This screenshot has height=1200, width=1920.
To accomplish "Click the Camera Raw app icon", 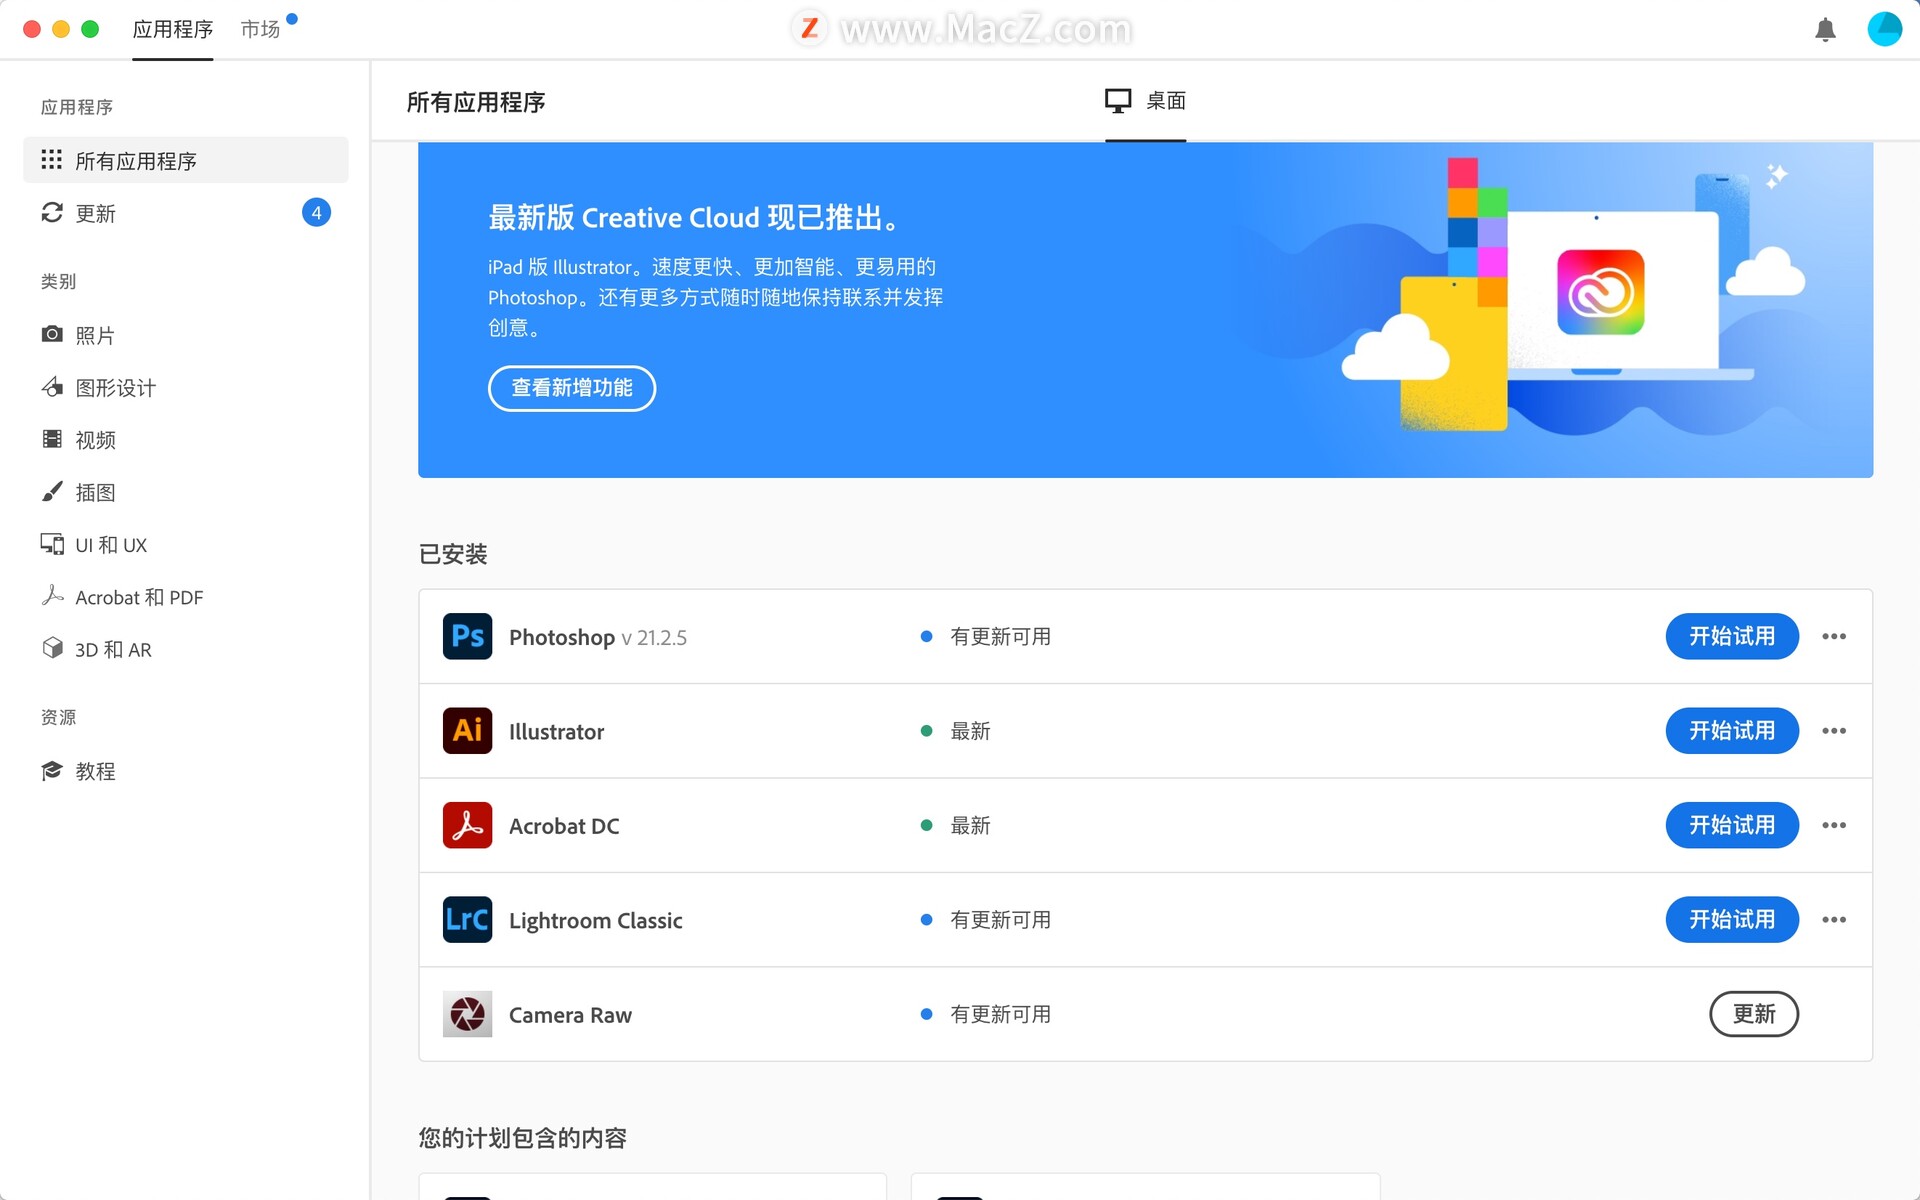I will pyautogui.click(x=467, y=1014).
